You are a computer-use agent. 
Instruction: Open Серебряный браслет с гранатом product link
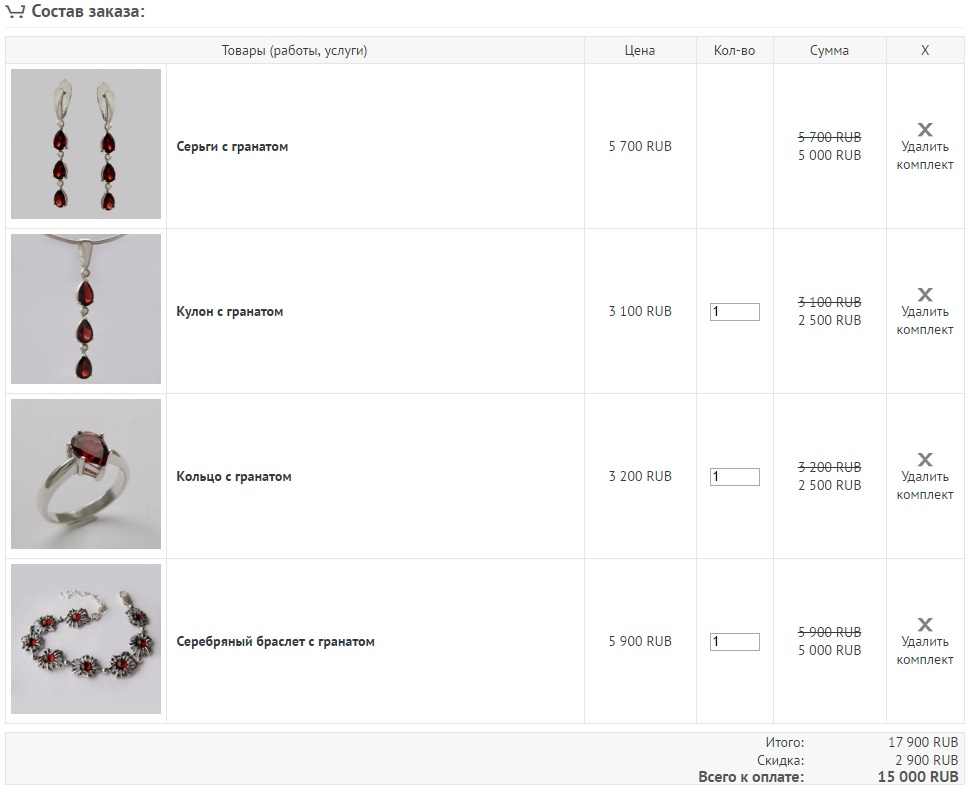tap(275, 642)
